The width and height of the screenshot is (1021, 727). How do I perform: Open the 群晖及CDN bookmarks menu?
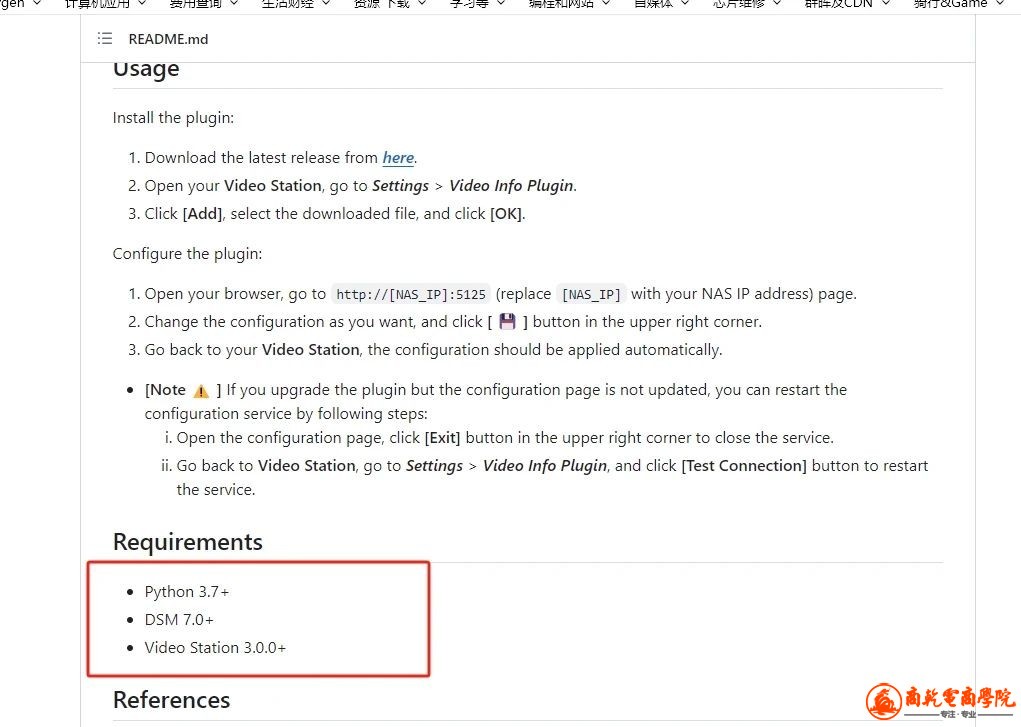(847, 3)
